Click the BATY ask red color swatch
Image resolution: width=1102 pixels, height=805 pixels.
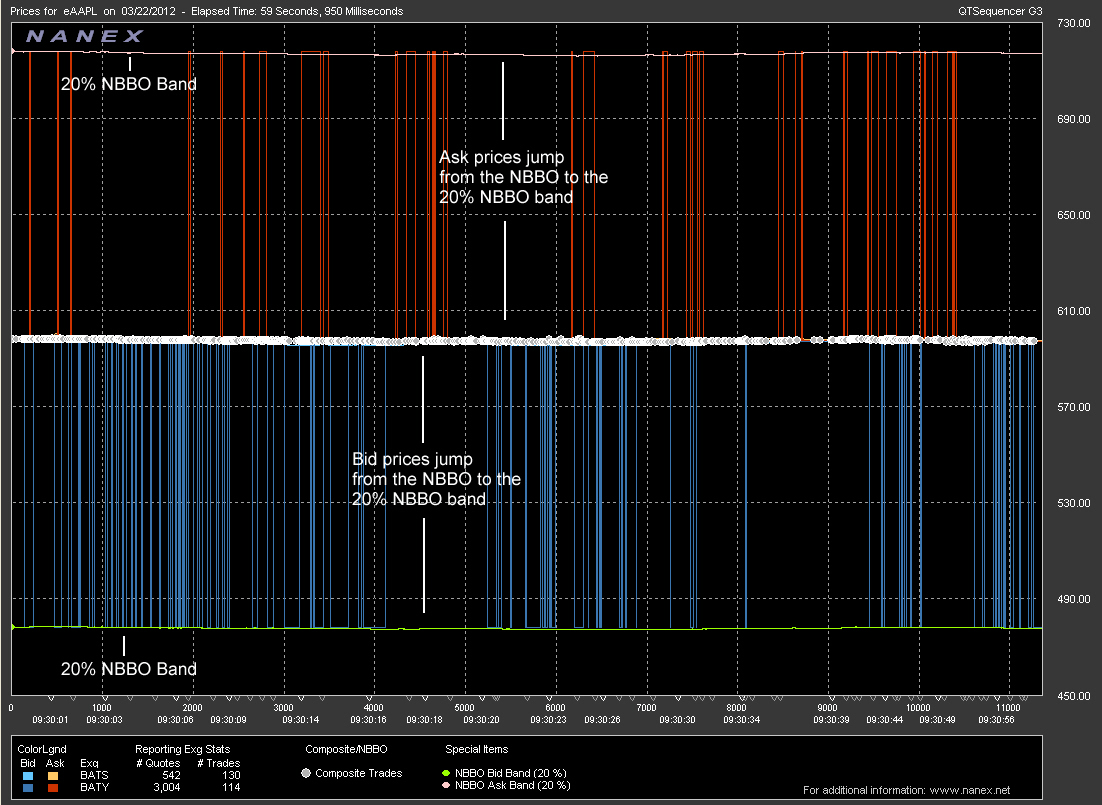pyautogui.click(x=53, y=787)
